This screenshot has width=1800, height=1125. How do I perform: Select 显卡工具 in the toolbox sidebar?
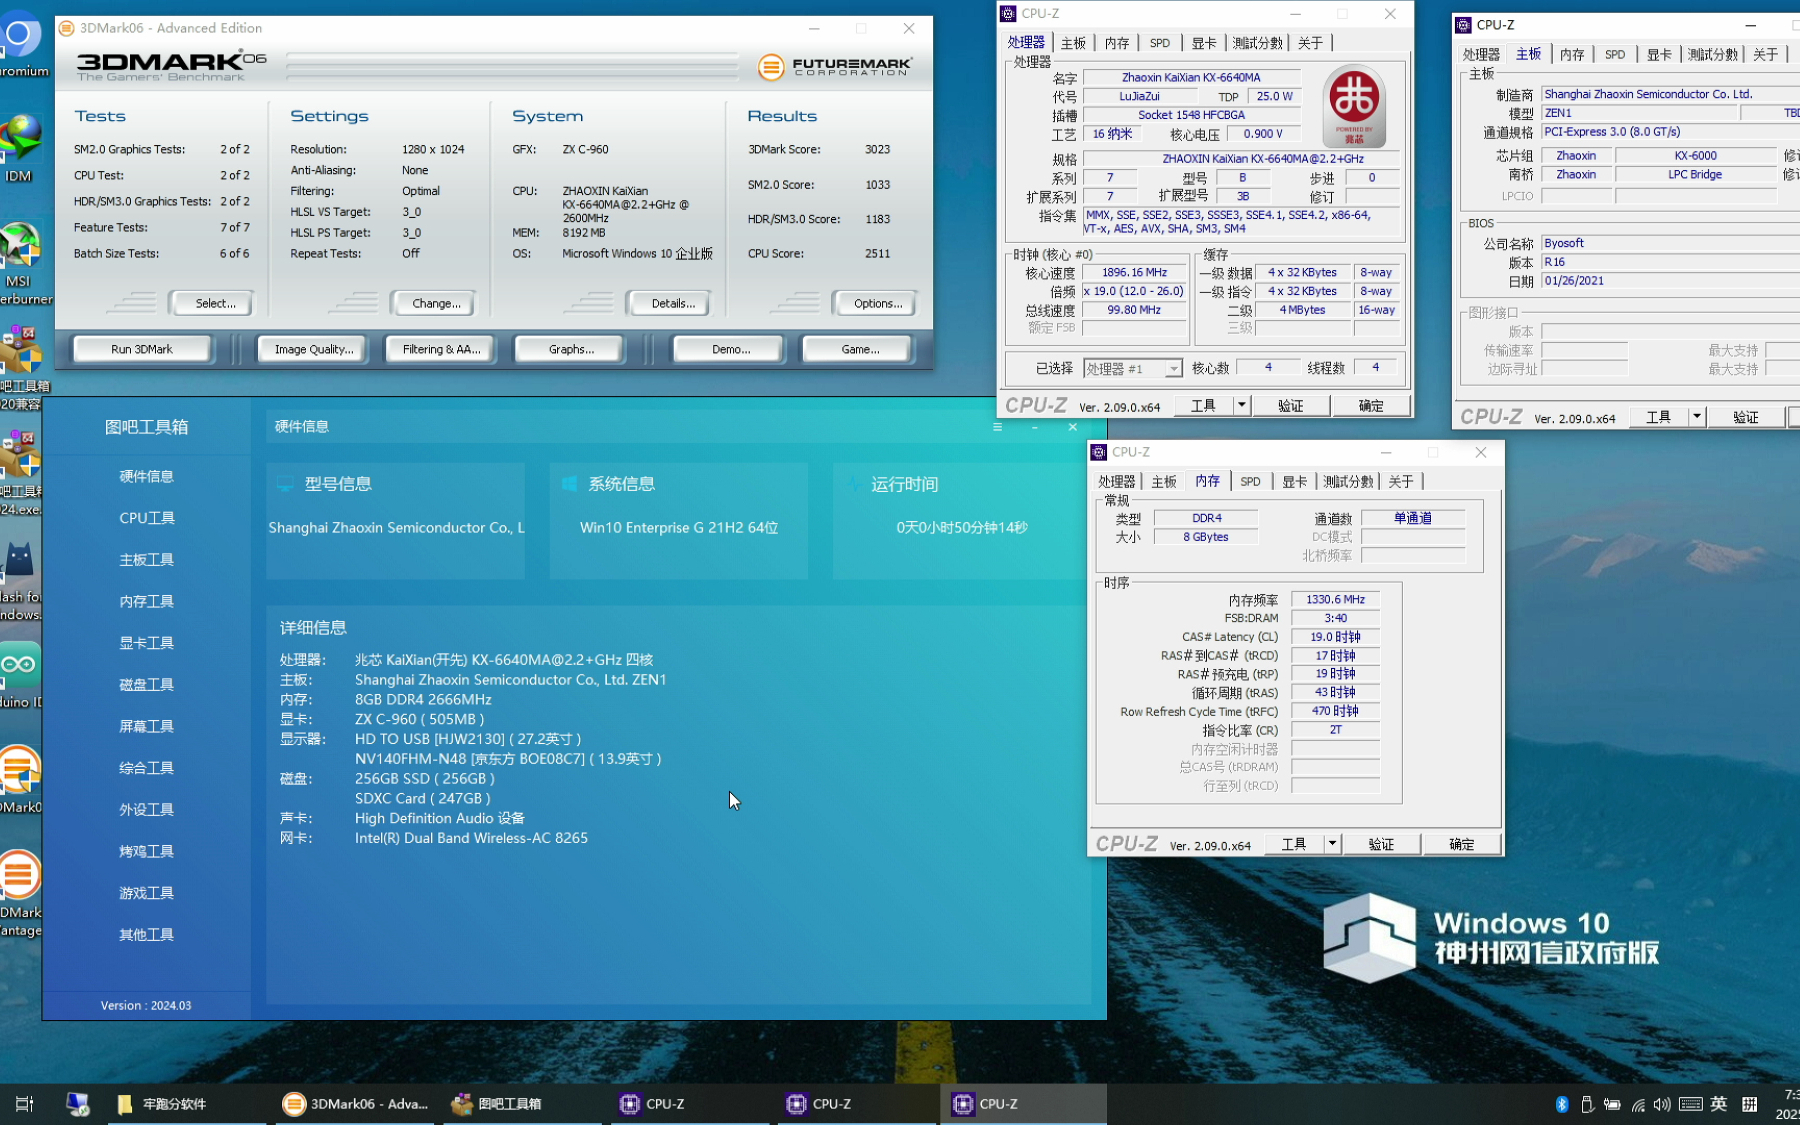pyautogui.click(x=147, y=643)
